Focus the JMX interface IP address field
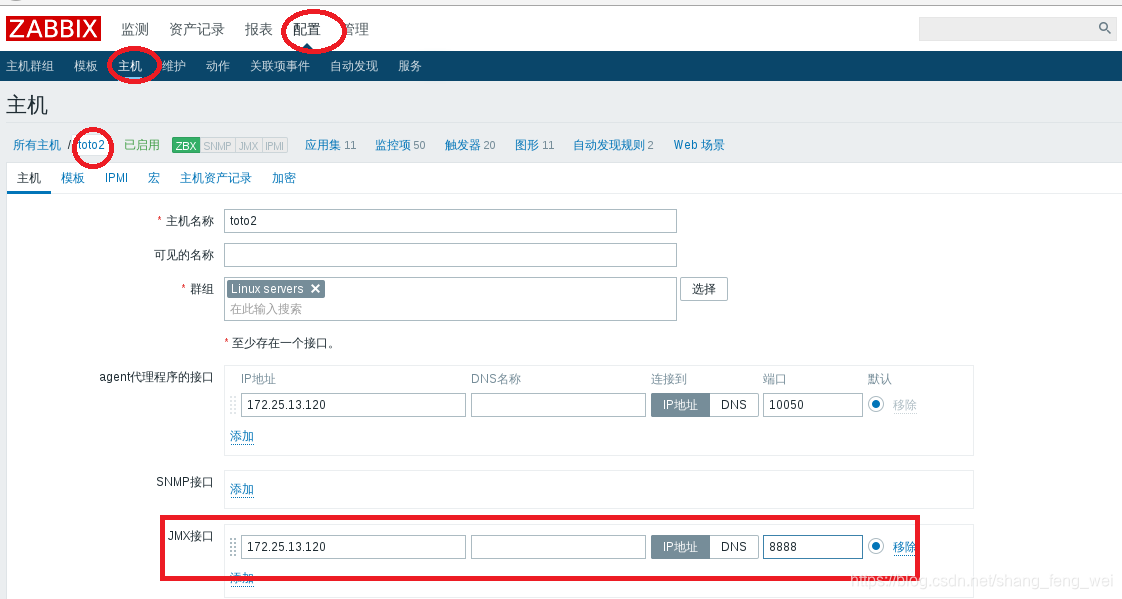 (x=353, y=547)
